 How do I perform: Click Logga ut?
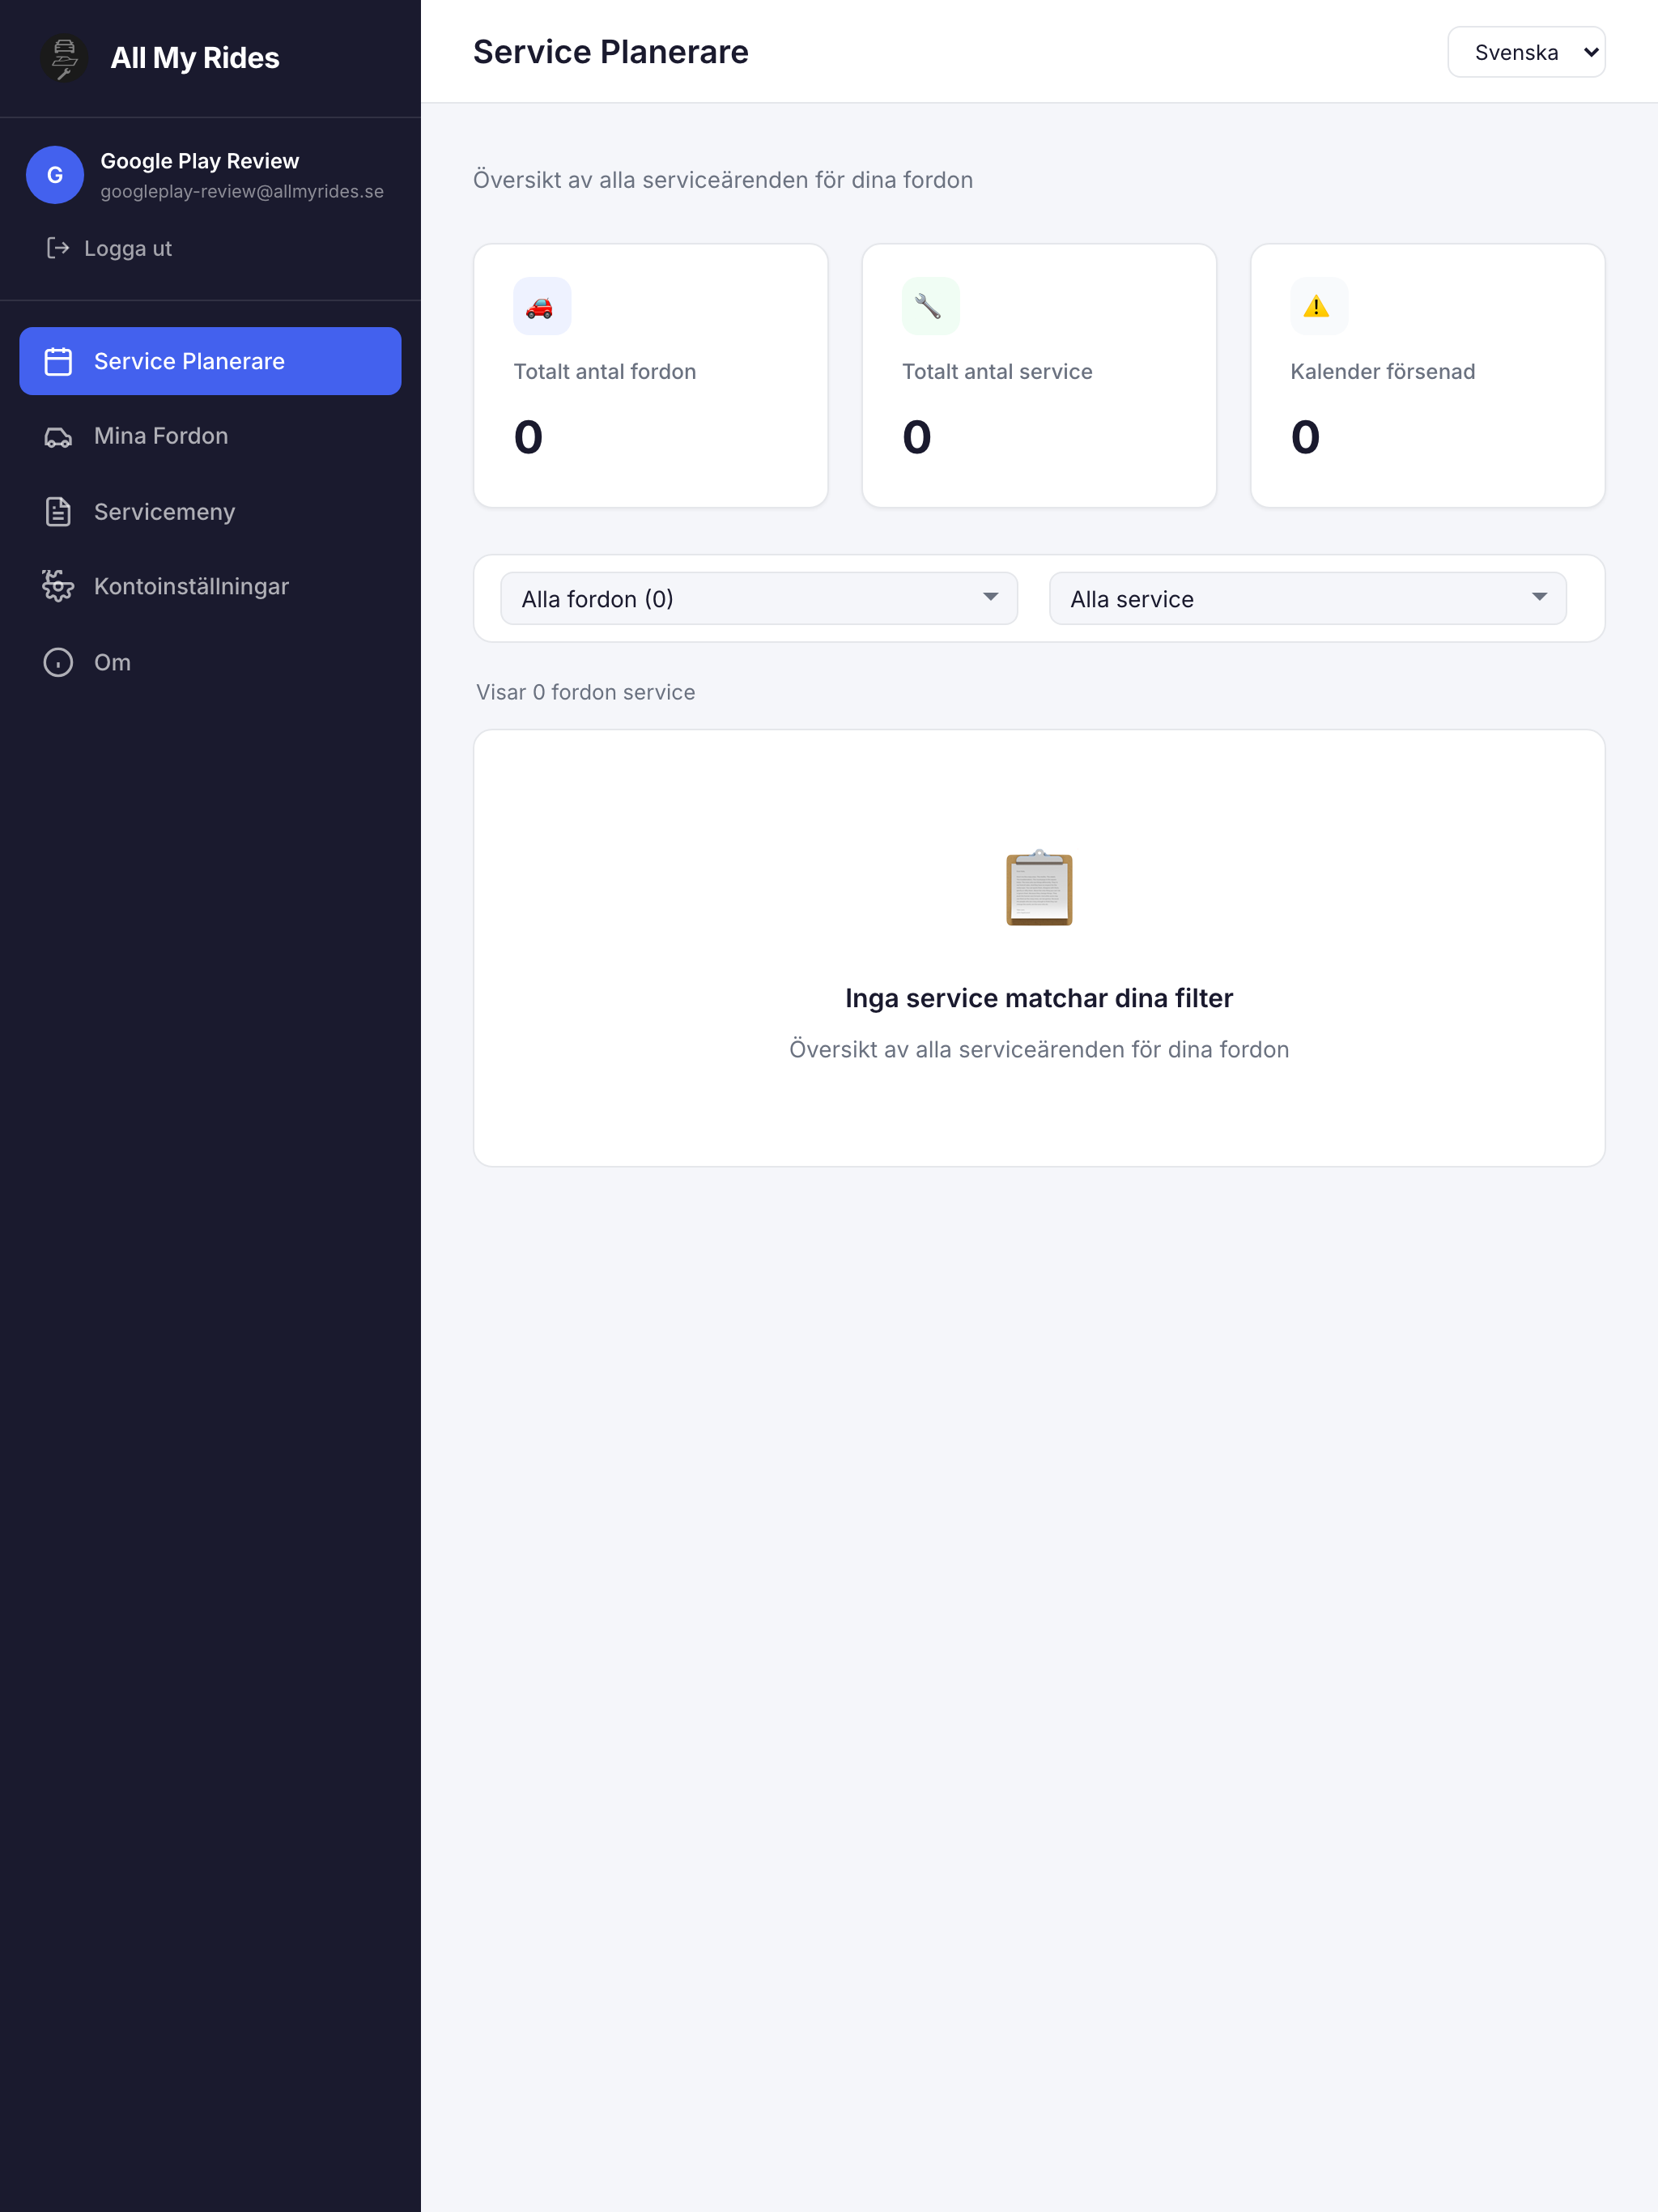click(109, 248)
